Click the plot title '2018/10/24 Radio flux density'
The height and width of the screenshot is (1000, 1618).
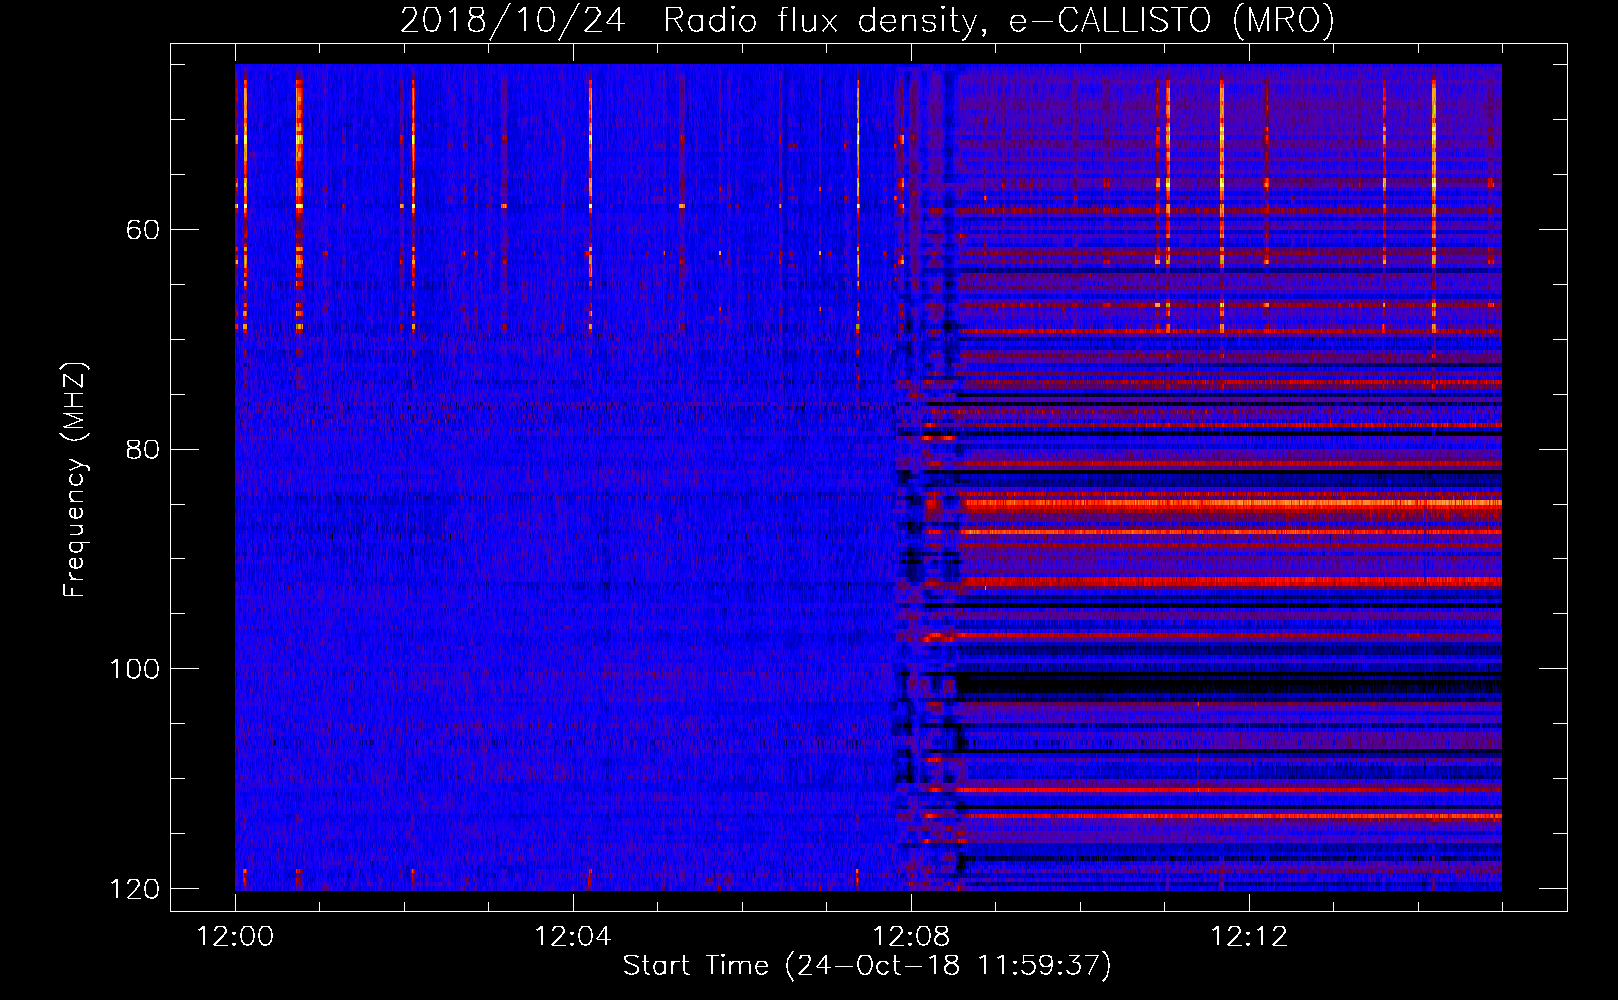(867, 20)
